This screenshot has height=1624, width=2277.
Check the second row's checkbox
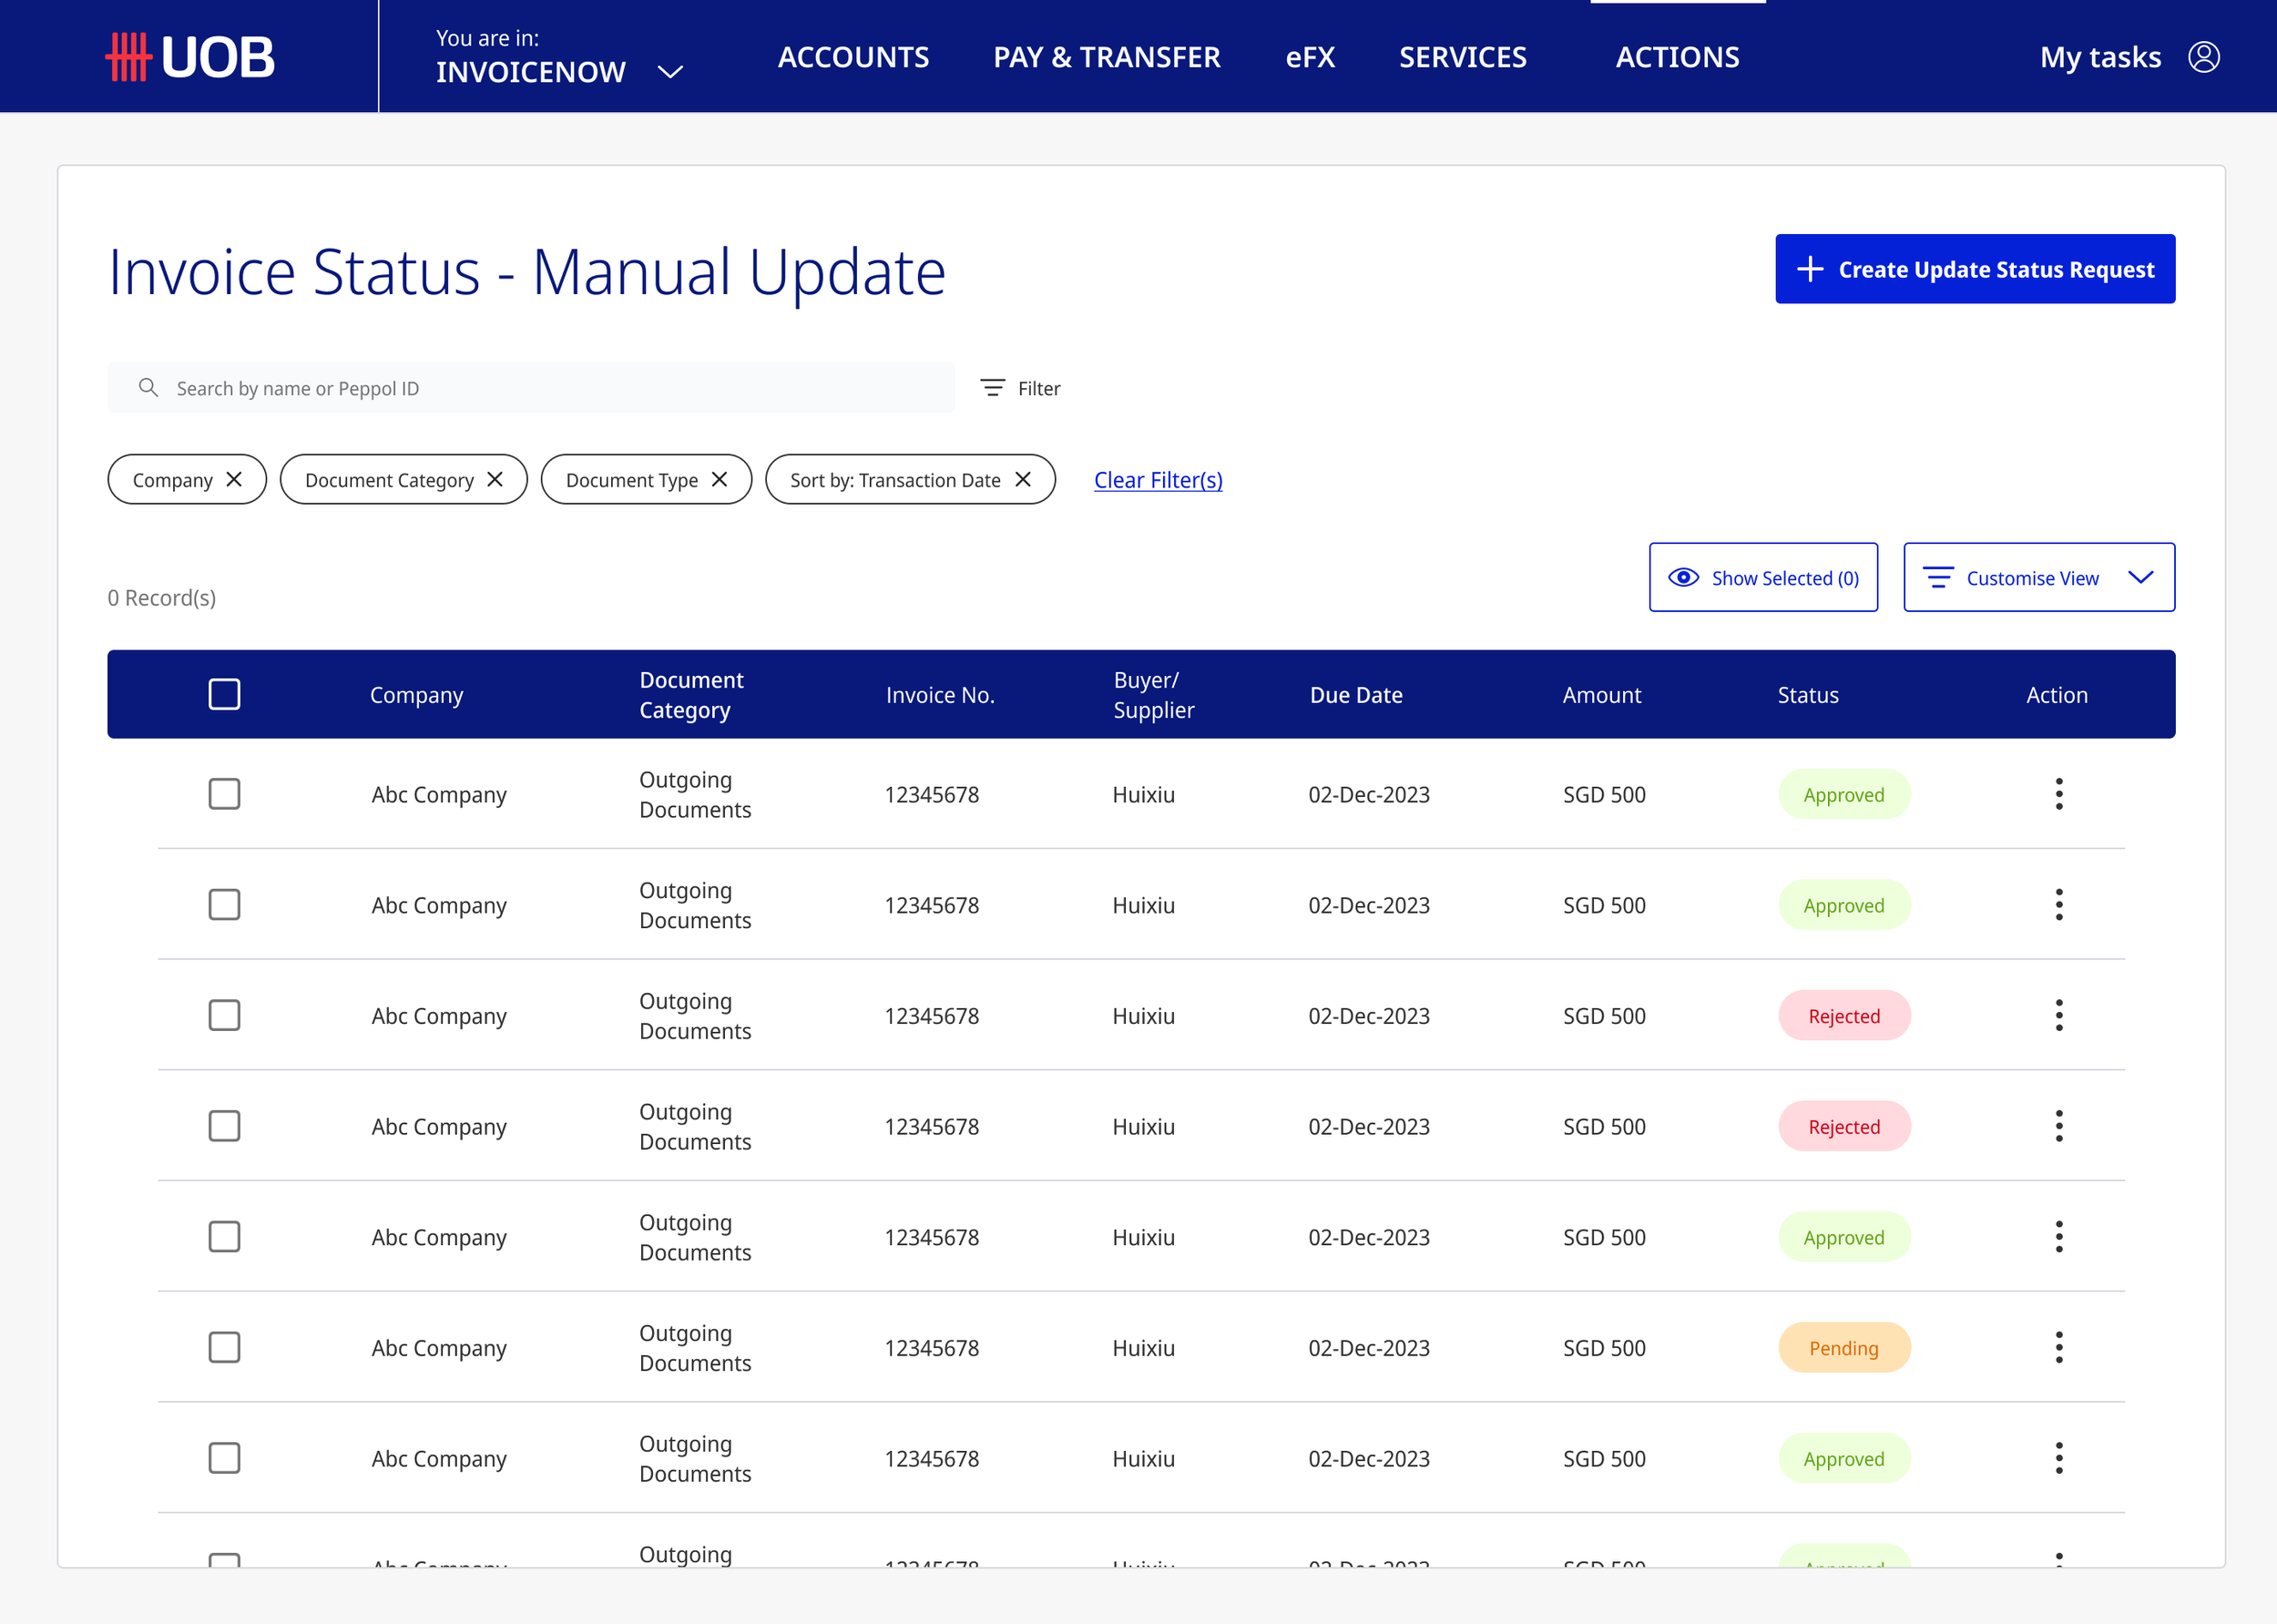click(224, 905)
